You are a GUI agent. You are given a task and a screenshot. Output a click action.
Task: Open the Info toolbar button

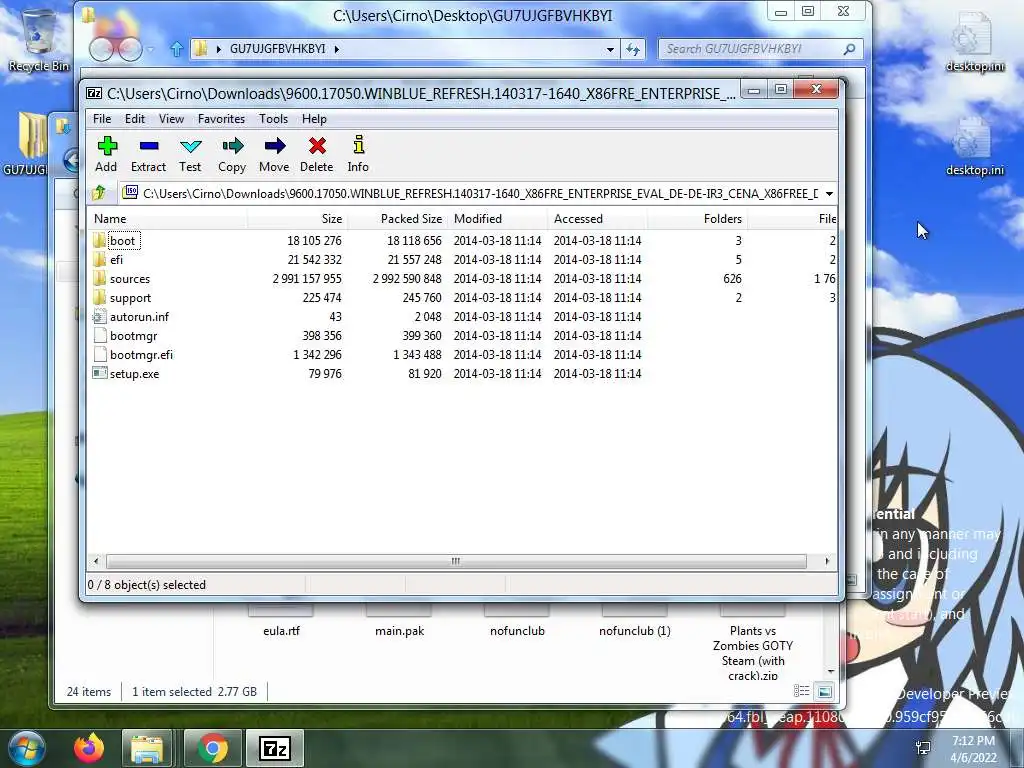click(x=358, y=154)
